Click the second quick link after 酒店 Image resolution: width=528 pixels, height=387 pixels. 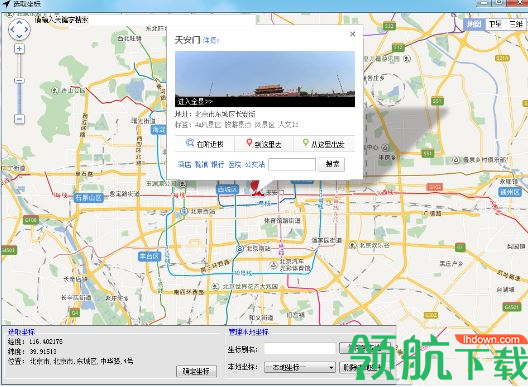[x=201, y=164]
